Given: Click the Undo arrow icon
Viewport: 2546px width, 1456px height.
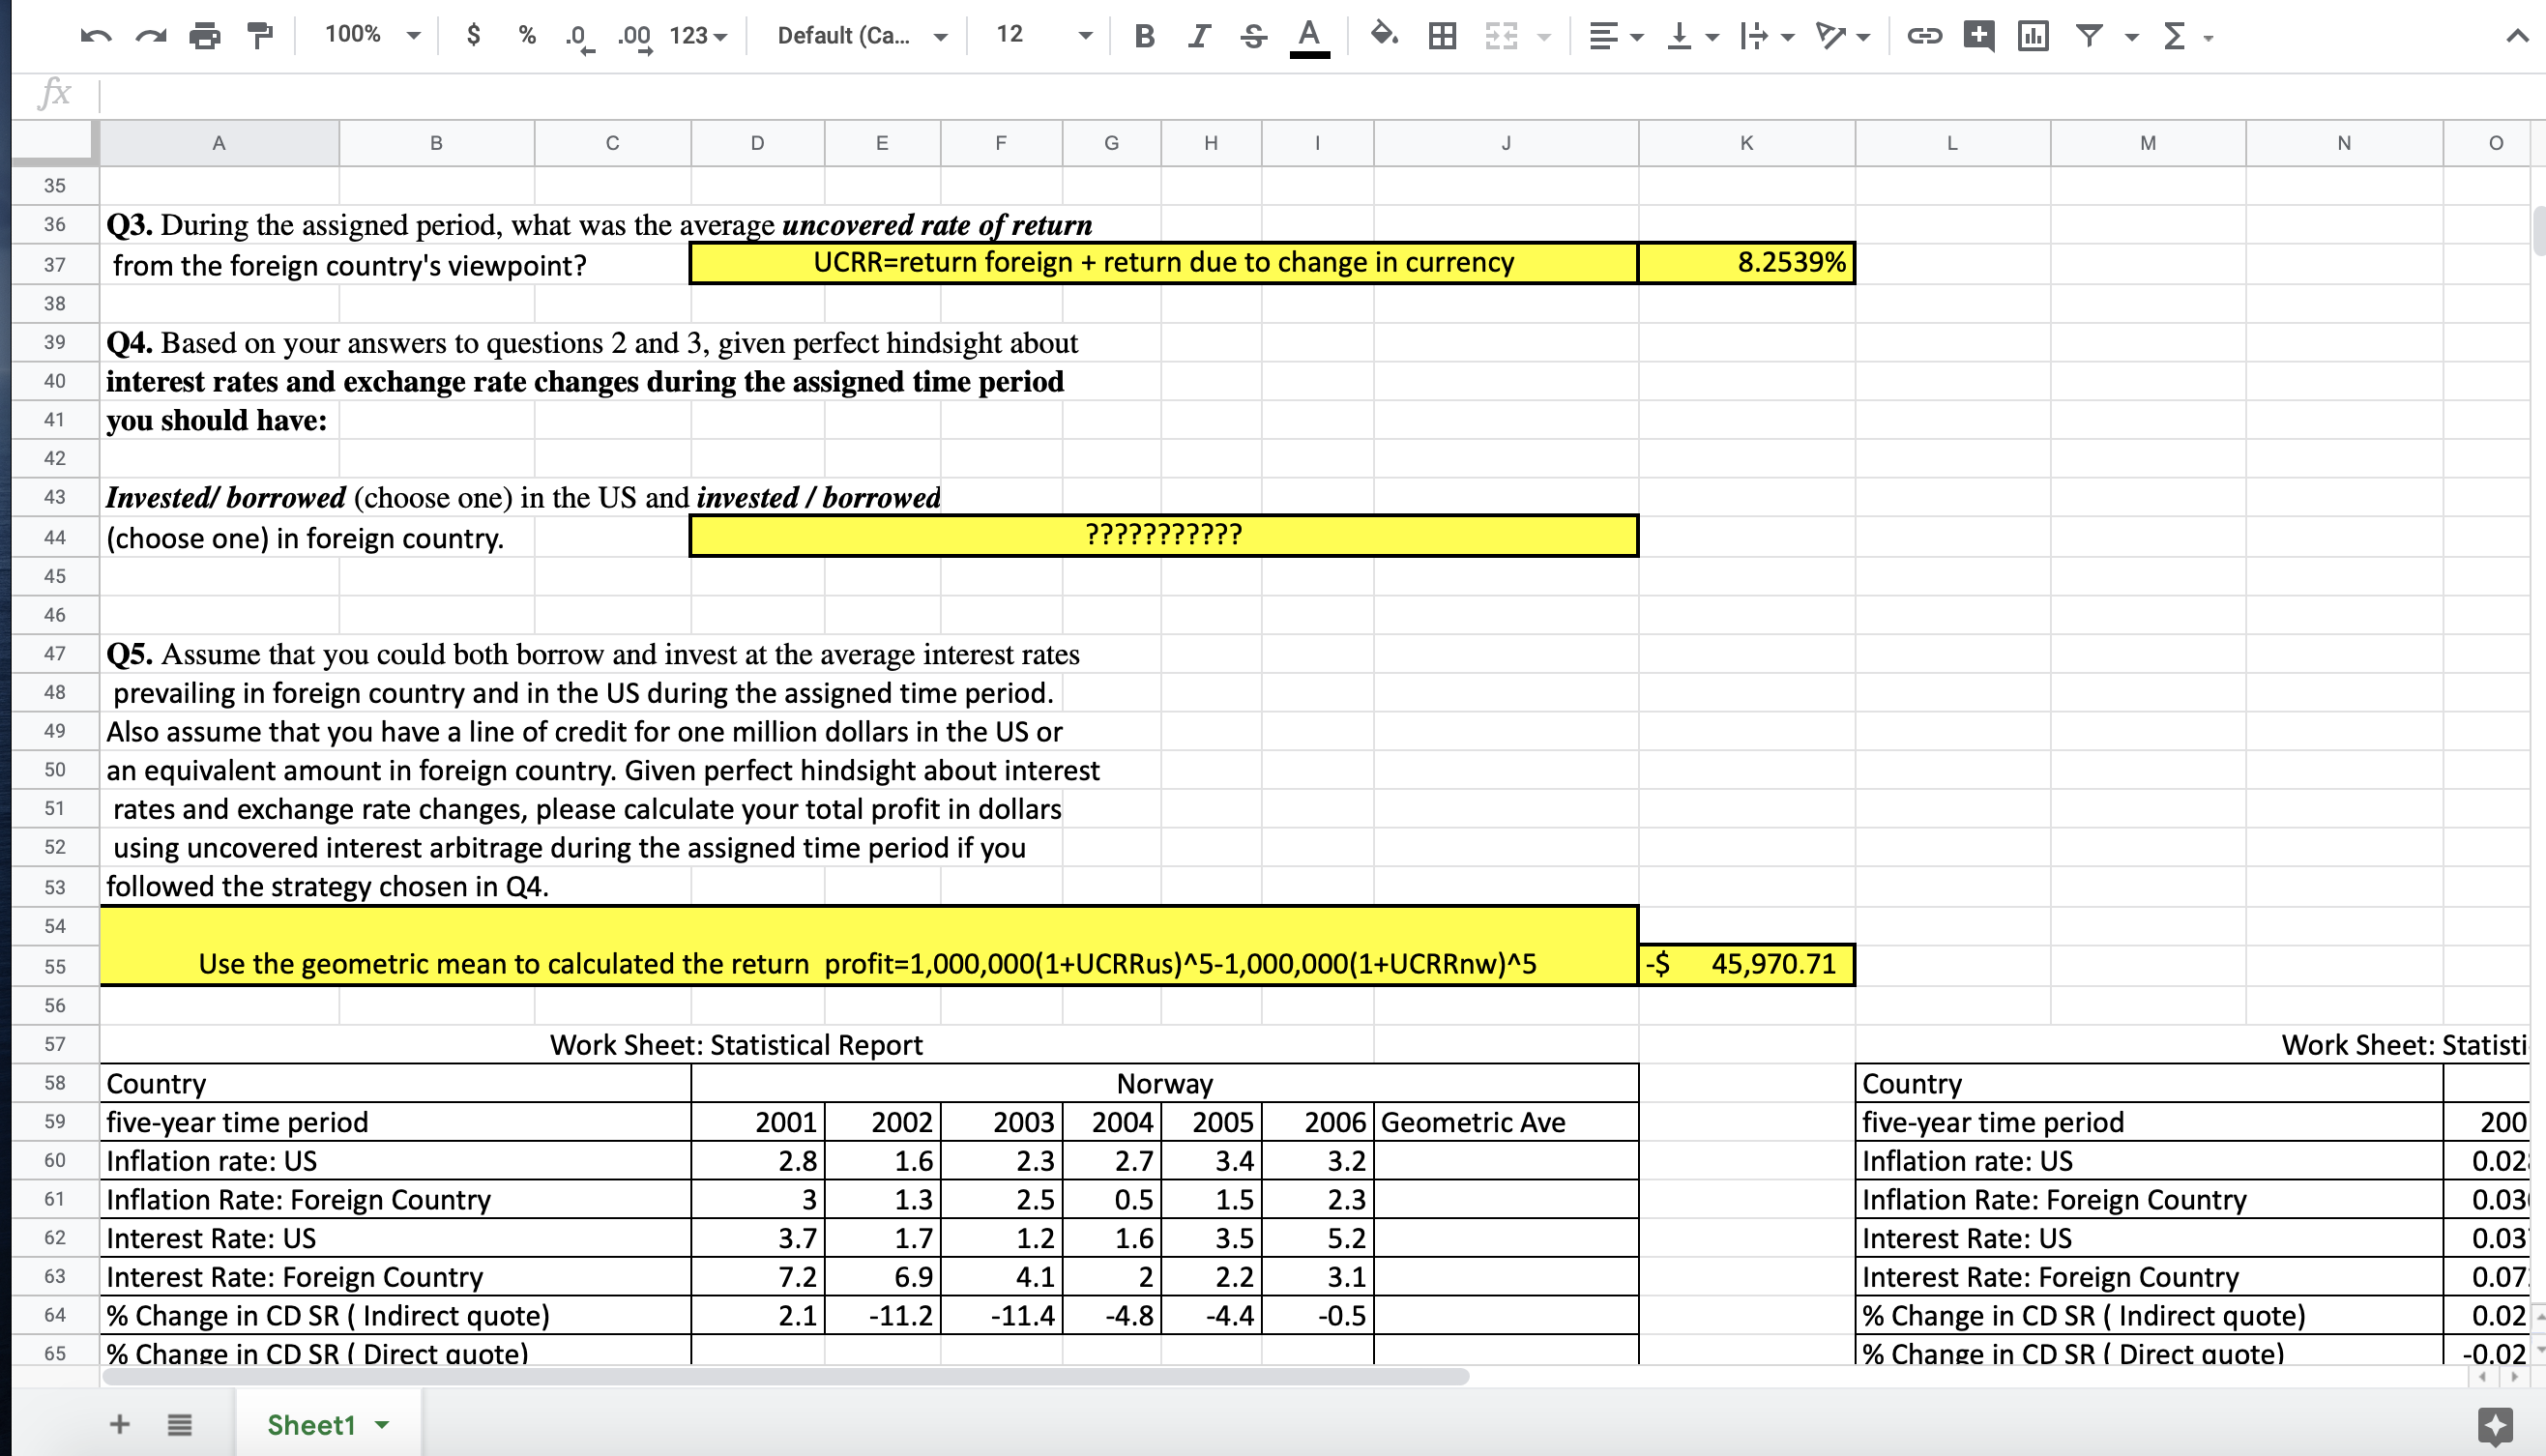Looking at the screenshot, I should coord(95,37).
